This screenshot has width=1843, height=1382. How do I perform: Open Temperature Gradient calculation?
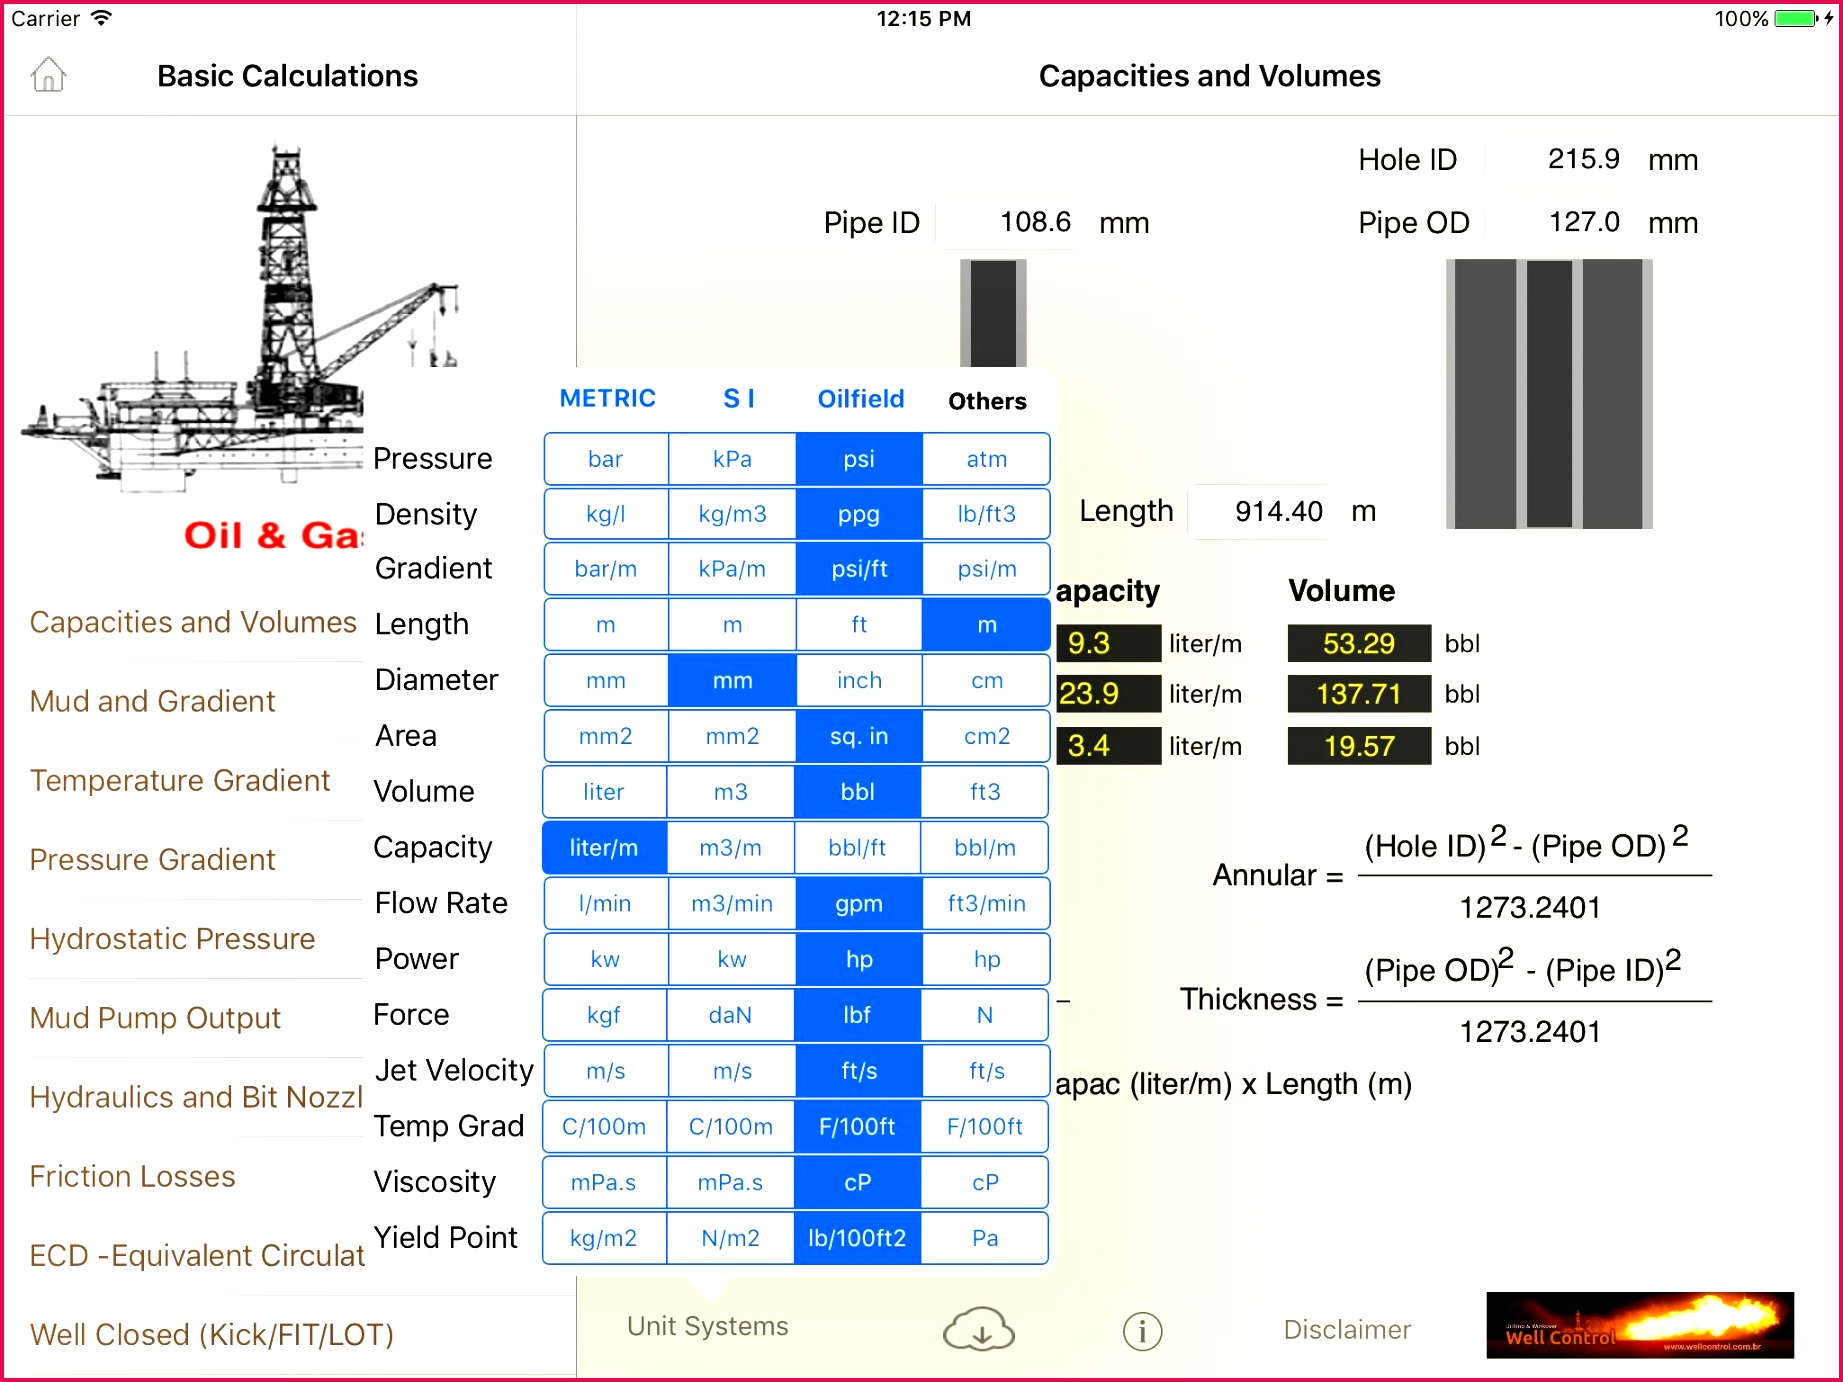[x=179, y=780]
